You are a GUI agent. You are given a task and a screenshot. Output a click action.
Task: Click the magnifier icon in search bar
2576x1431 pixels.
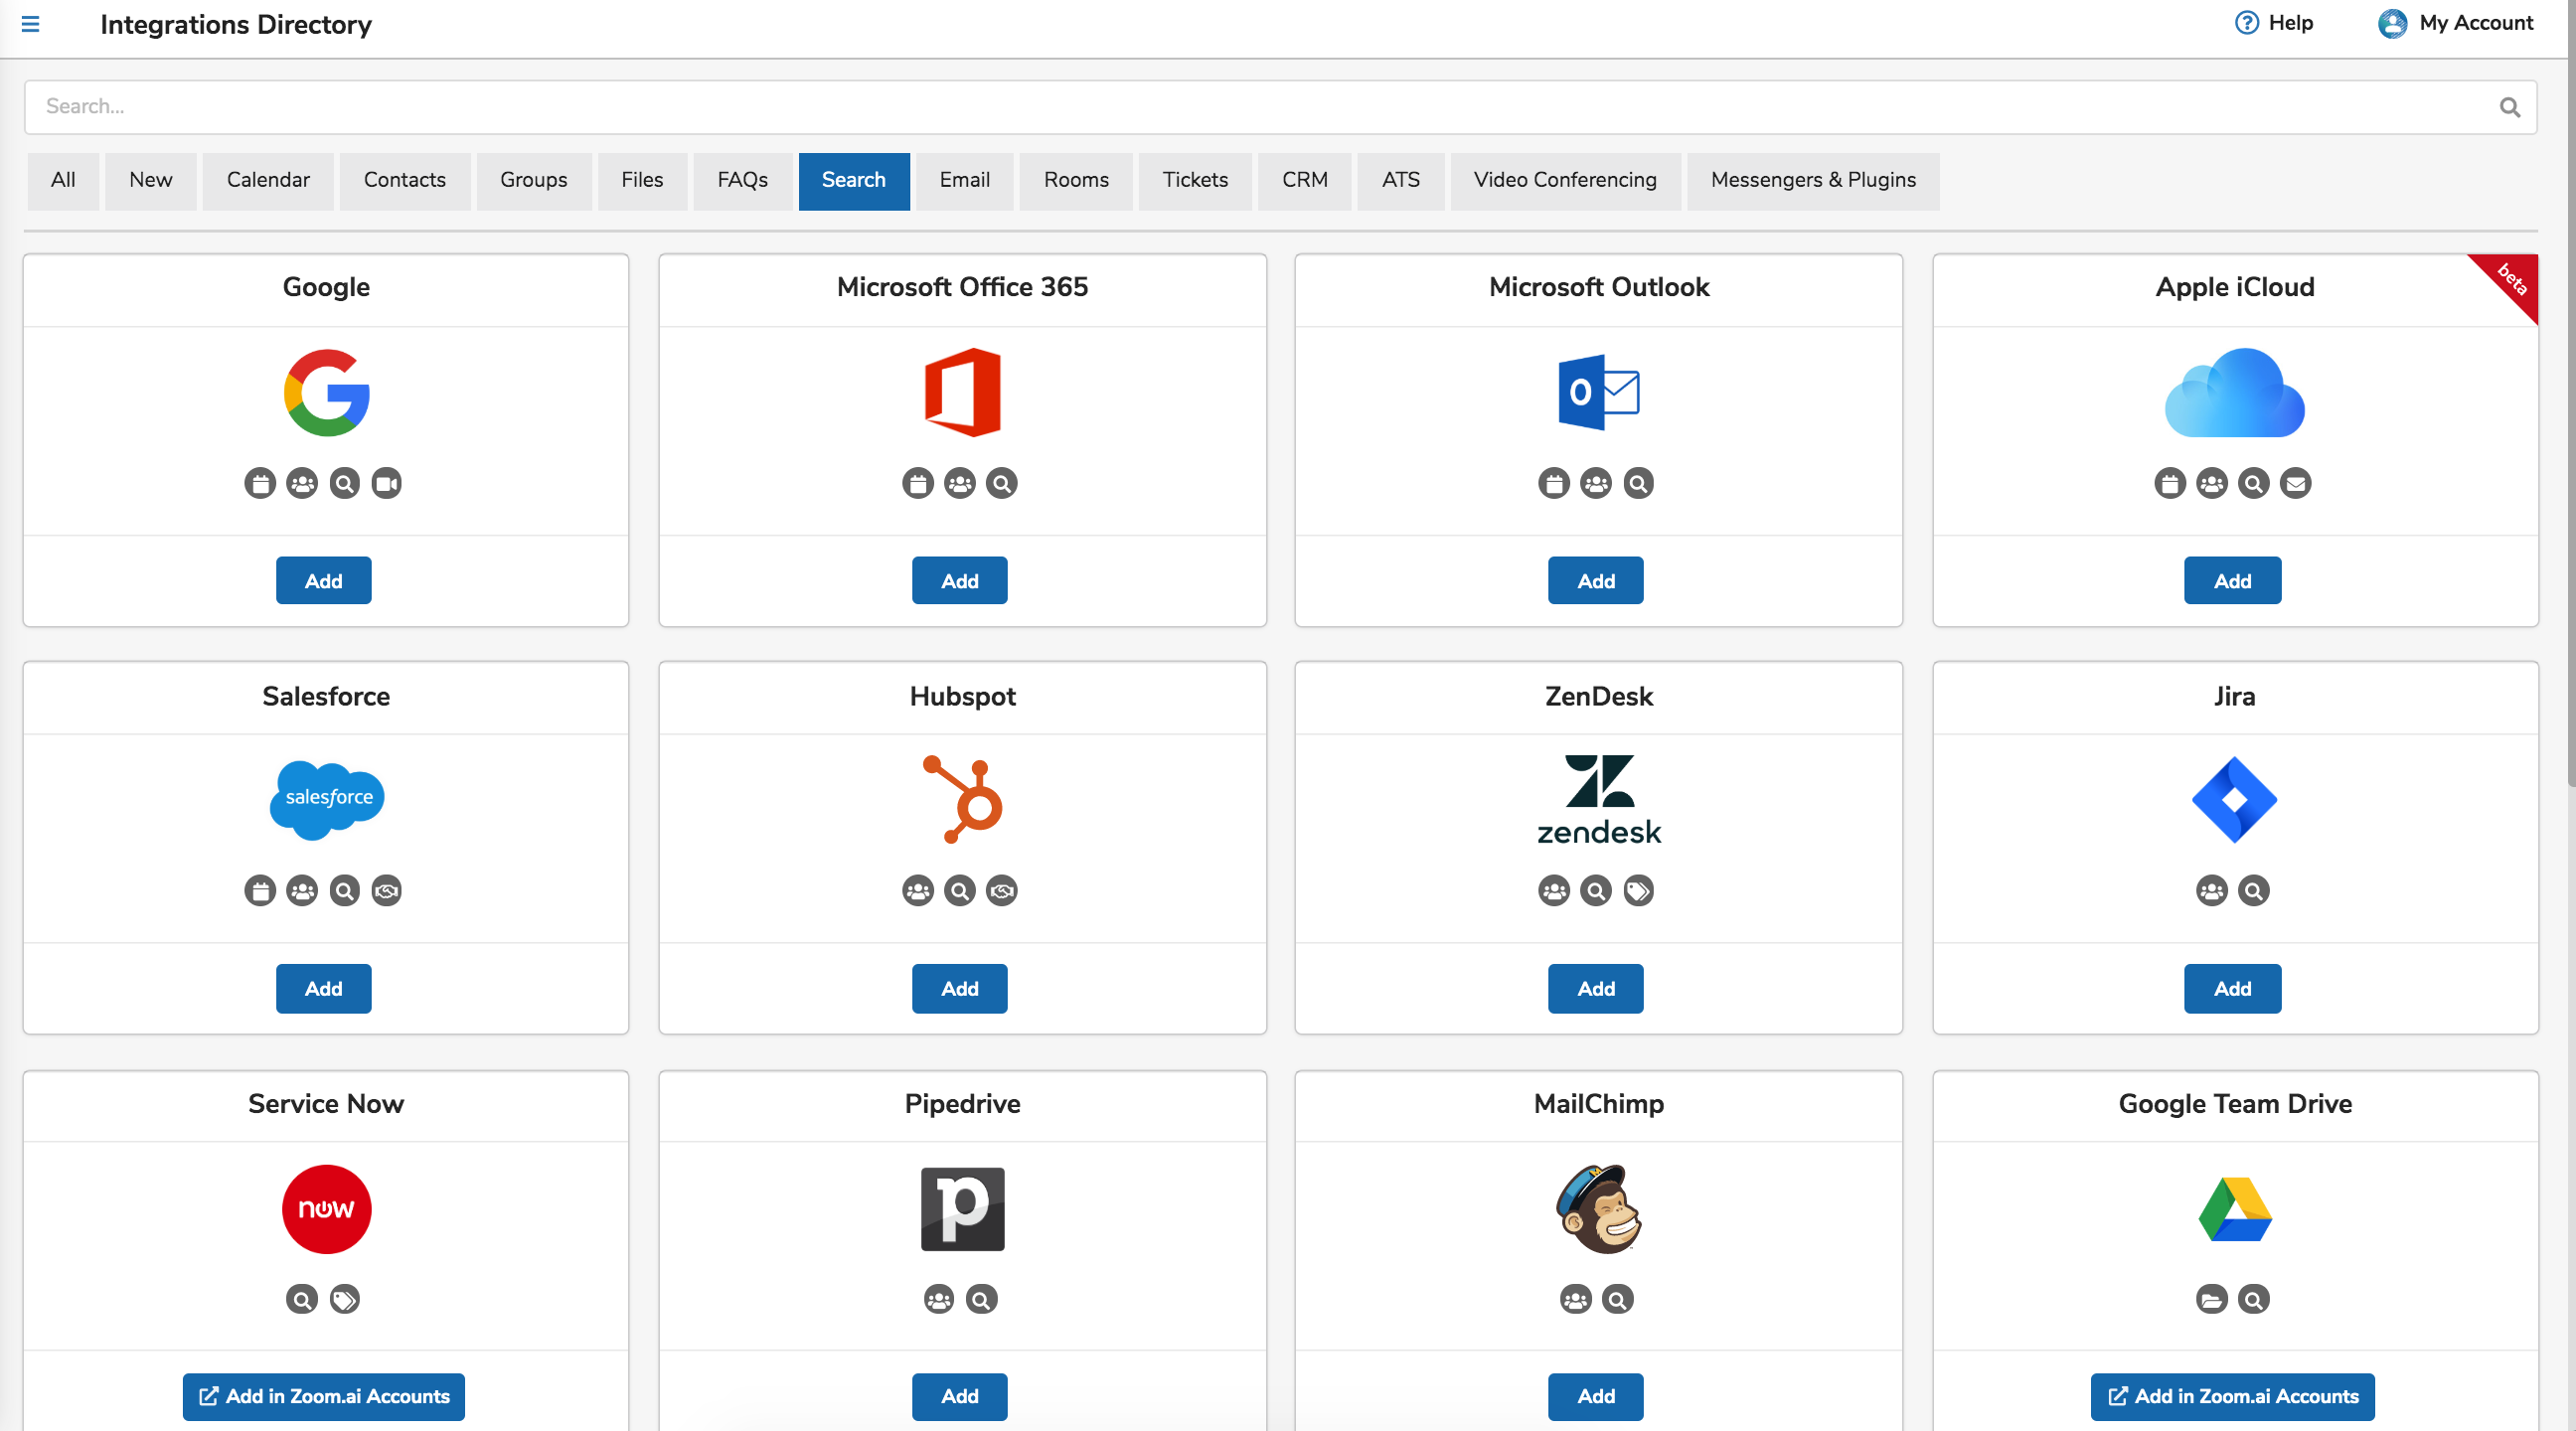coord(2509,107)
